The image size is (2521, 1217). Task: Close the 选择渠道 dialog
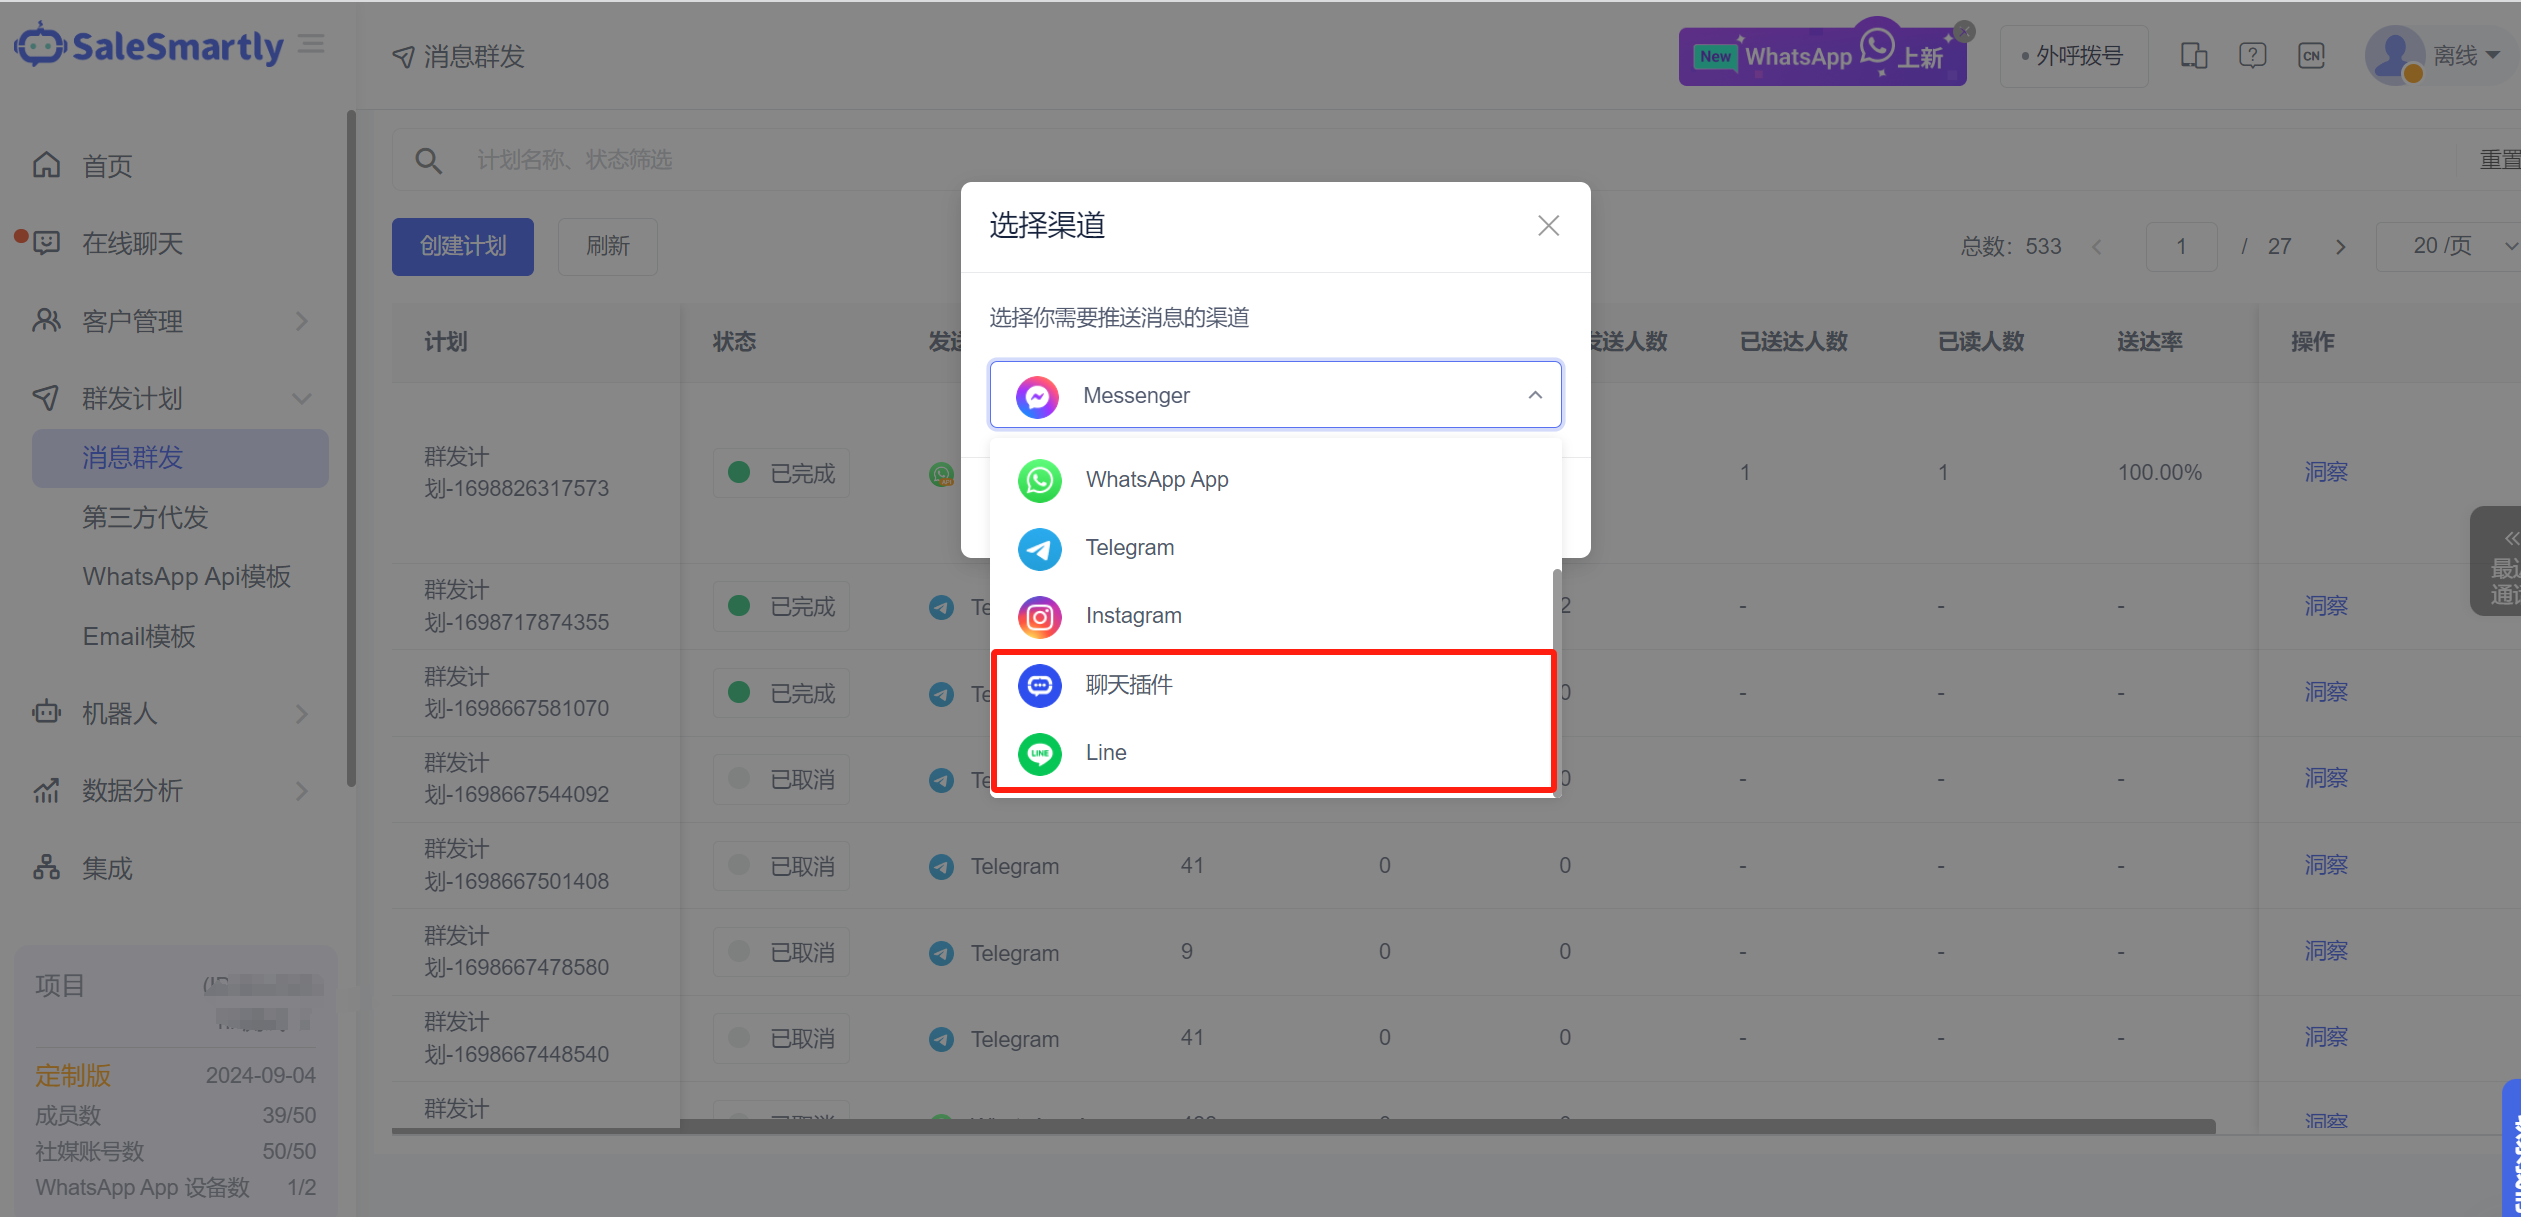[1548, 226]
